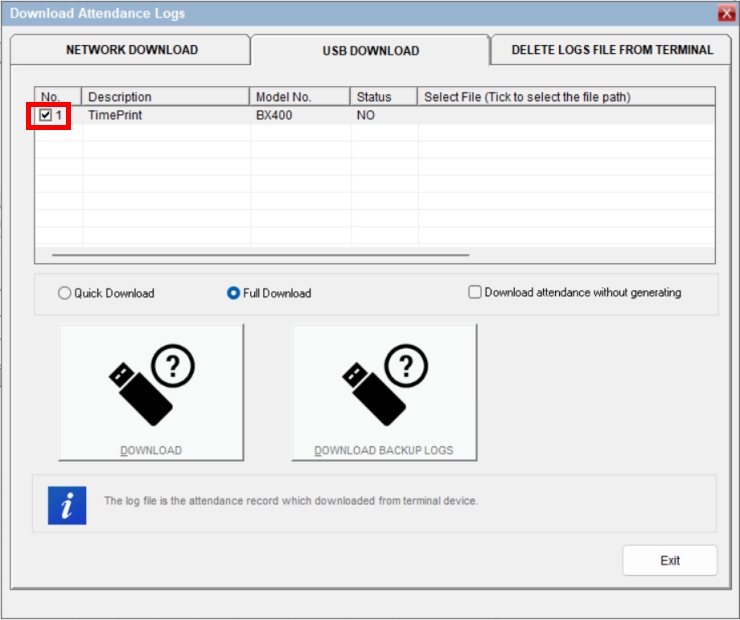The height and width of the screenshot is (620, 740).
Task: Click the DOWNLOAD BACKUP LOGS label
Action: [384, 450]
